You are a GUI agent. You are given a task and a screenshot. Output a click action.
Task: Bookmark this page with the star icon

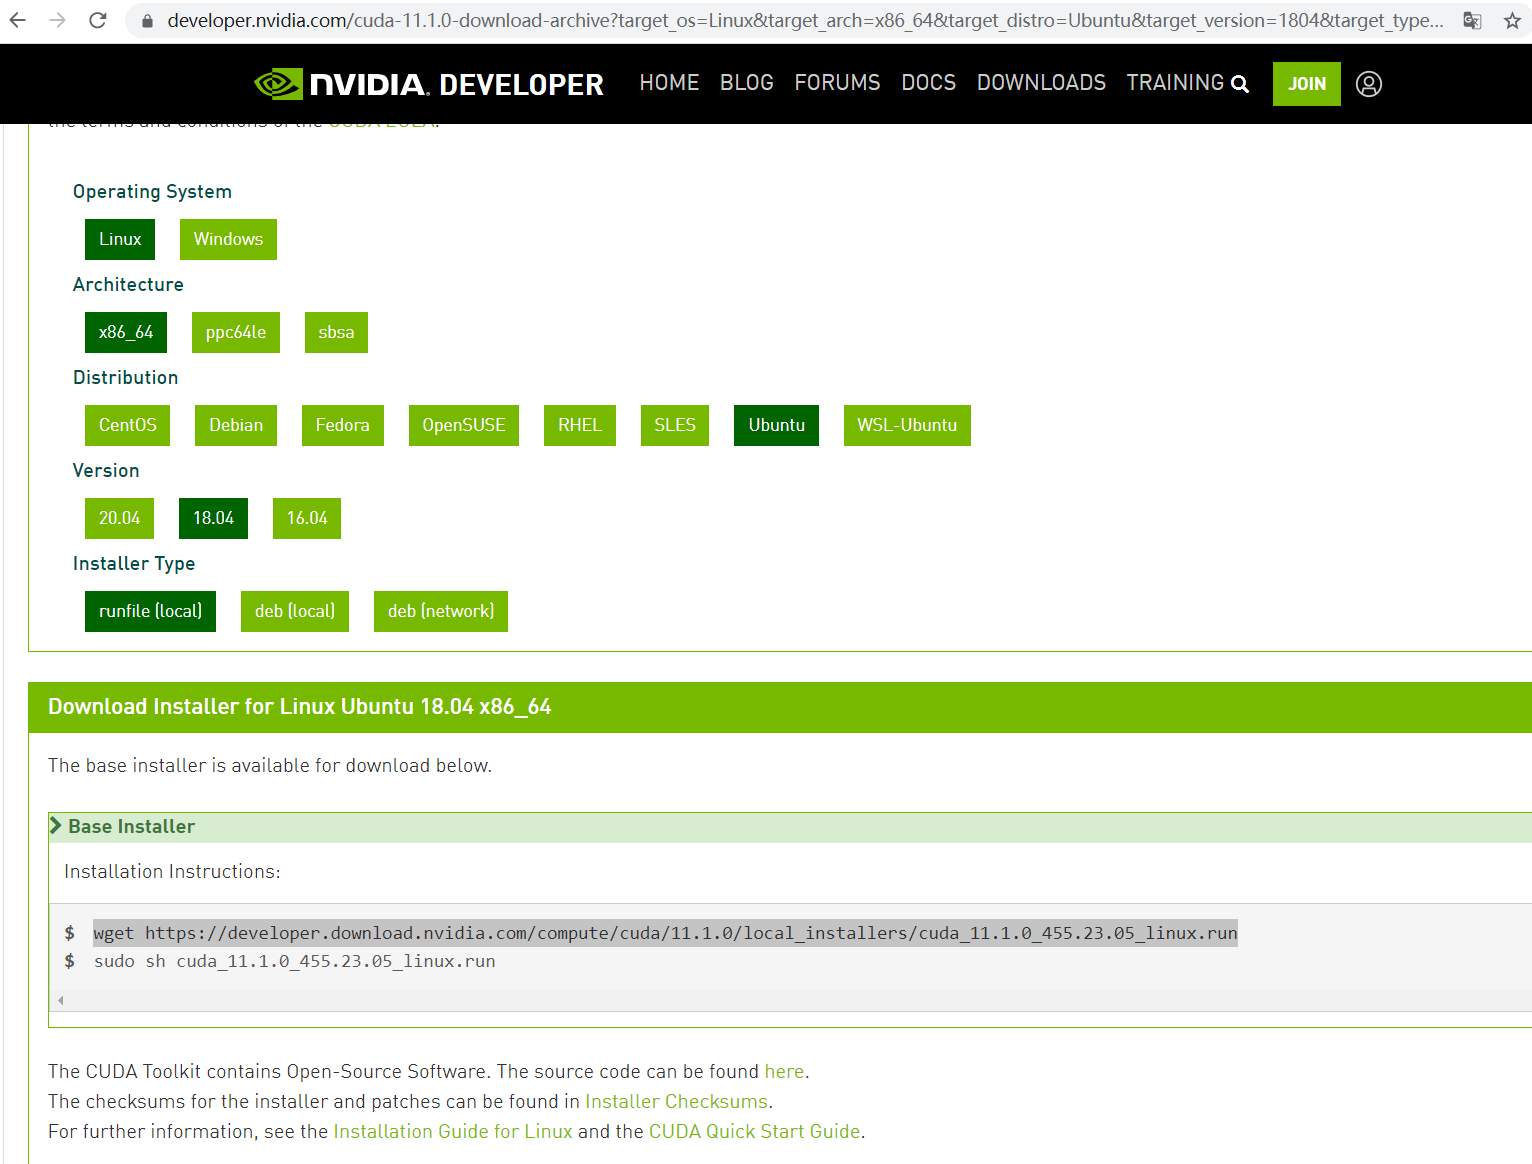pyautogui.click(x=1512, y=20)
